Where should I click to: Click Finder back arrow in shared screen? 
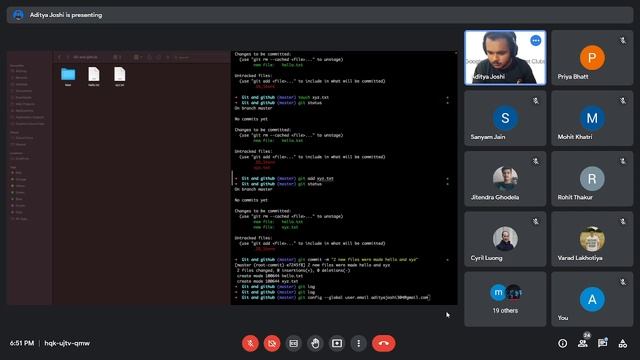(60, 58)
